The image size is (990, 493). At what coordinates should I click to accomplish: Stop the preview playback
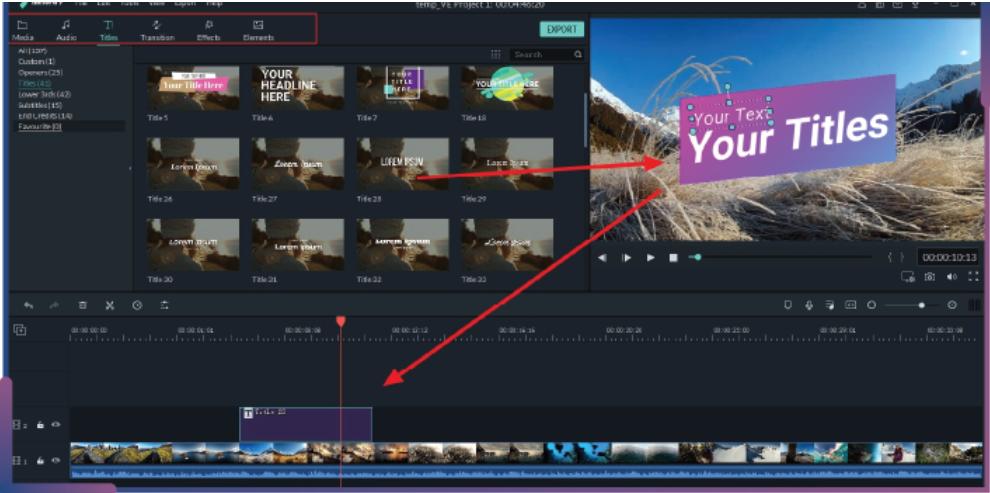coord(674,258)
